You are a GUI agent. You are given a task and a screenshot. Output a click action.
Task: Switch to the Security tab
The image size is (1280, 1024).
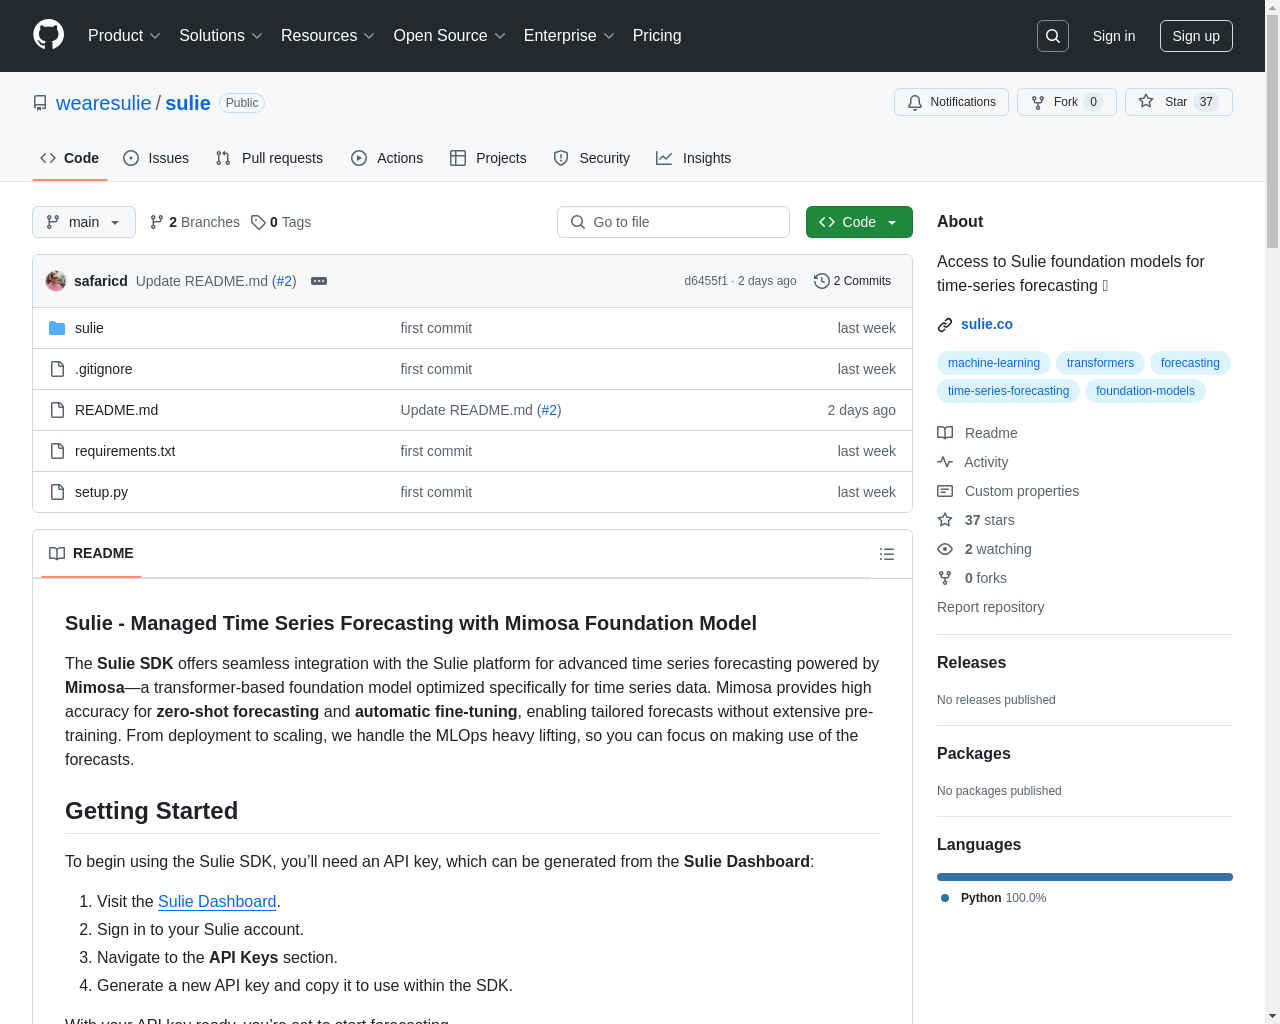point(592,158)
